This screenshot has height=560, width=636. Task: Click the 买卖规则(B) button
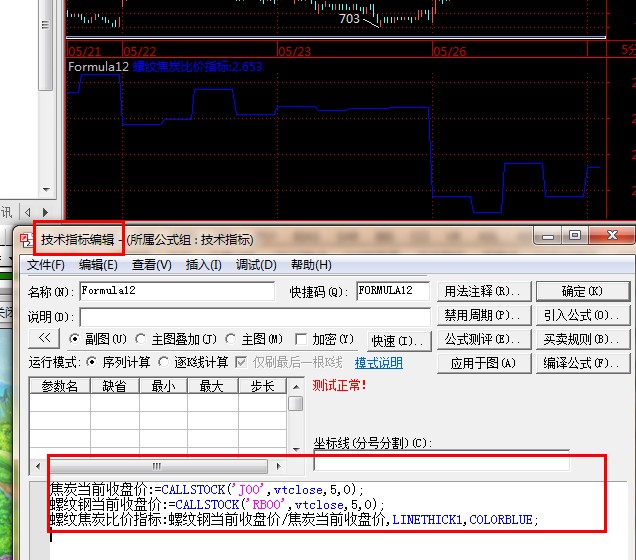click(x=582, y=339)
